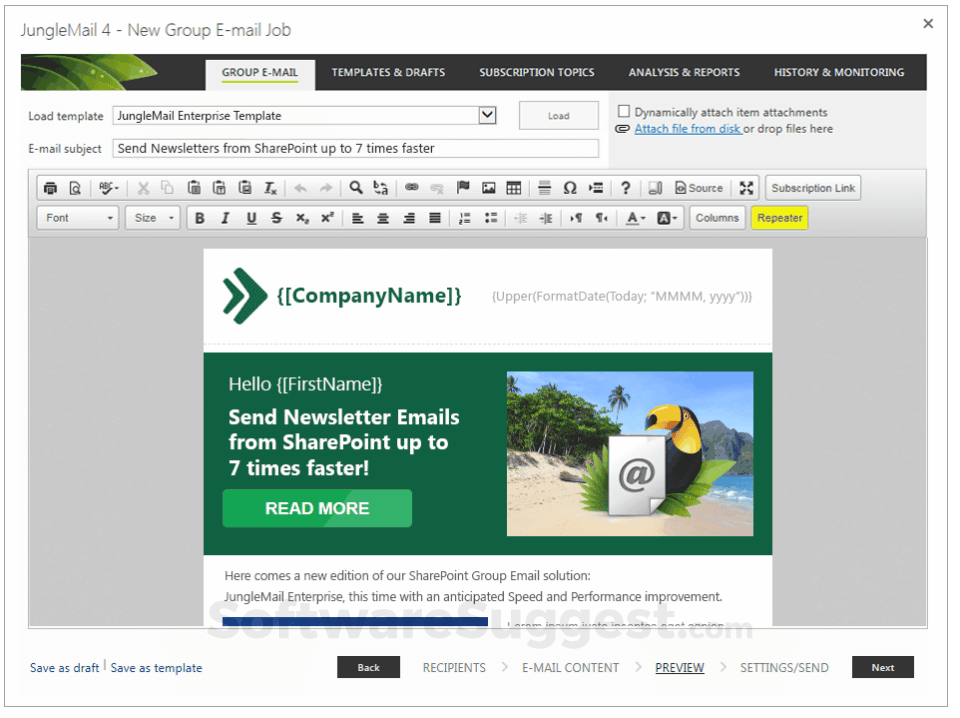Maximize the editor view
Image resolution: width=960 pixels, height=718 pixels.
(745, 187)
